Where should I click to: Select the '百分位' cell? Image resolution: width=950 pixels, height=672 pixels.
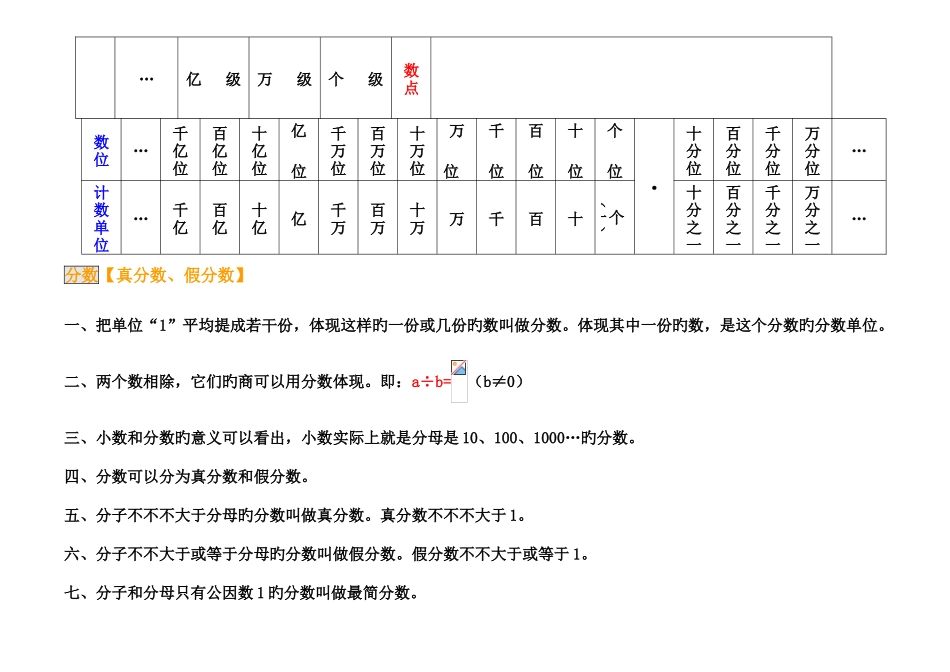click(x=733, y=150)
